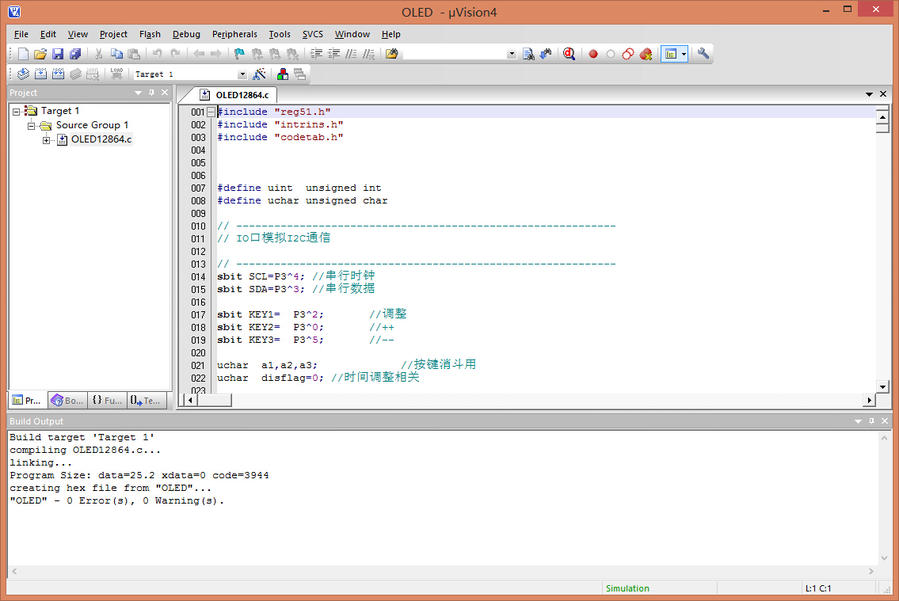
Task: Click the Insert Breakpoint red dot icon
Action: click(592, 54)
